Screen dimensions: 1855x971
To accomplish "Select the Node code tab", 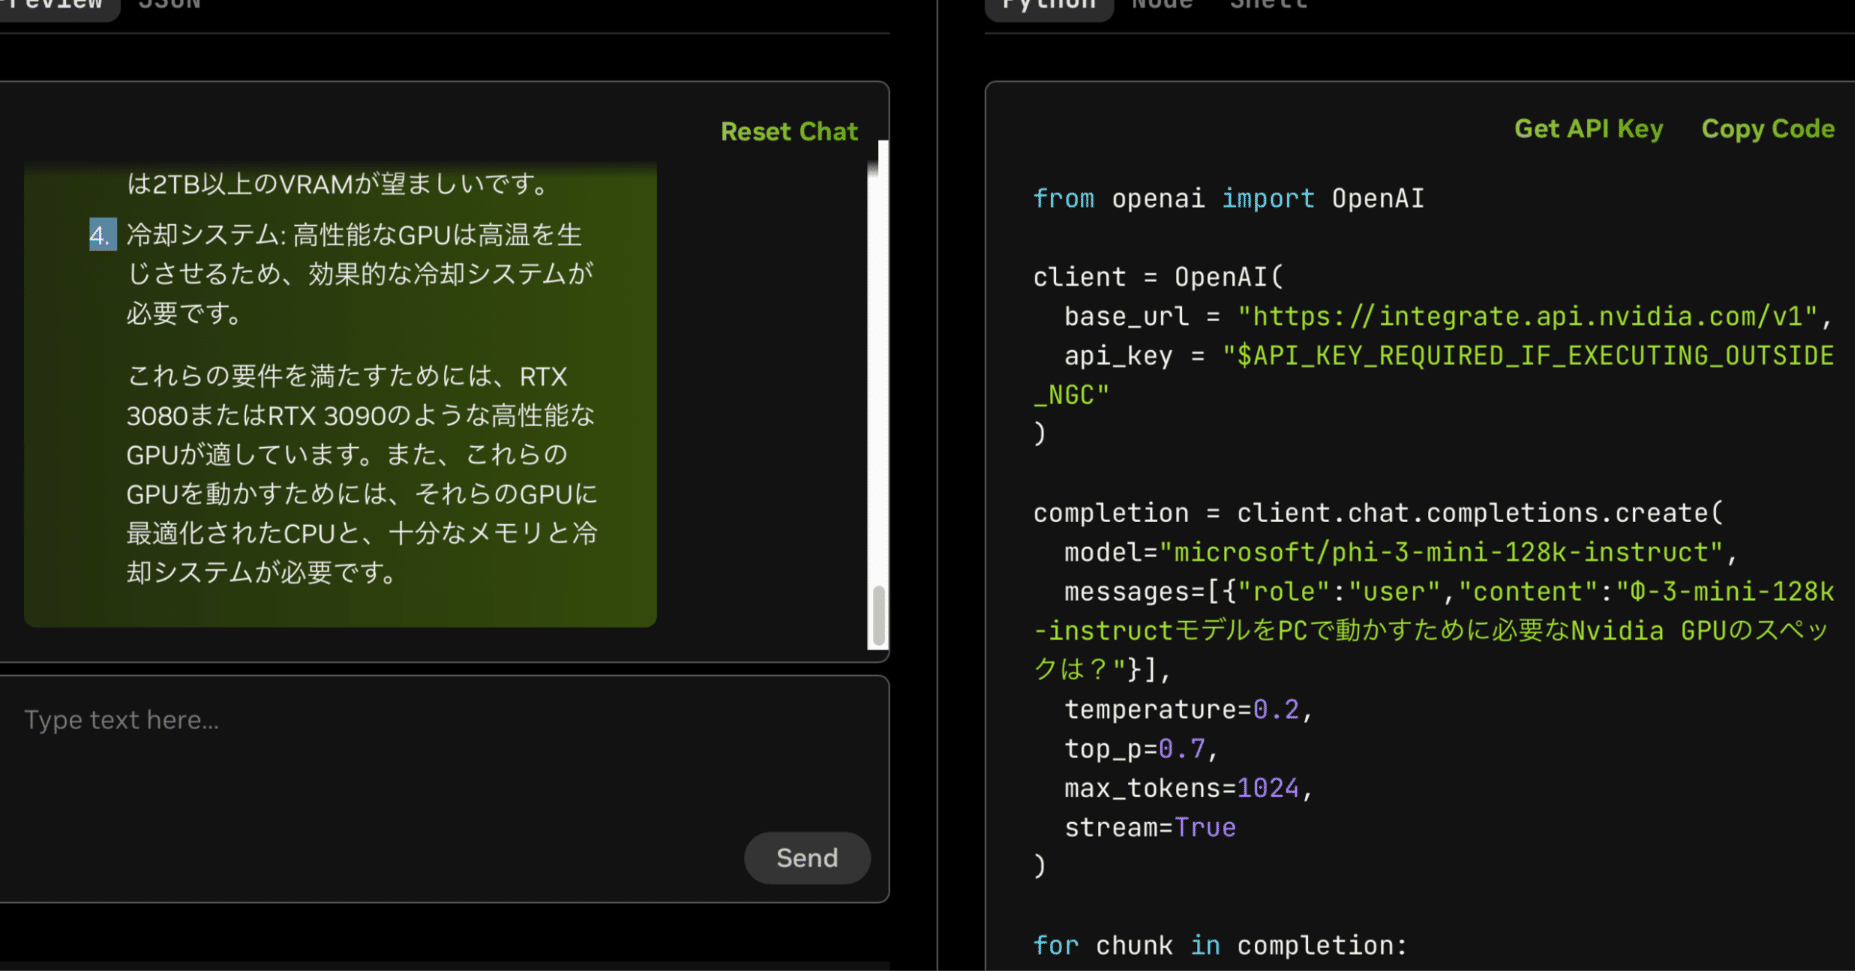I will point(1162,6).
